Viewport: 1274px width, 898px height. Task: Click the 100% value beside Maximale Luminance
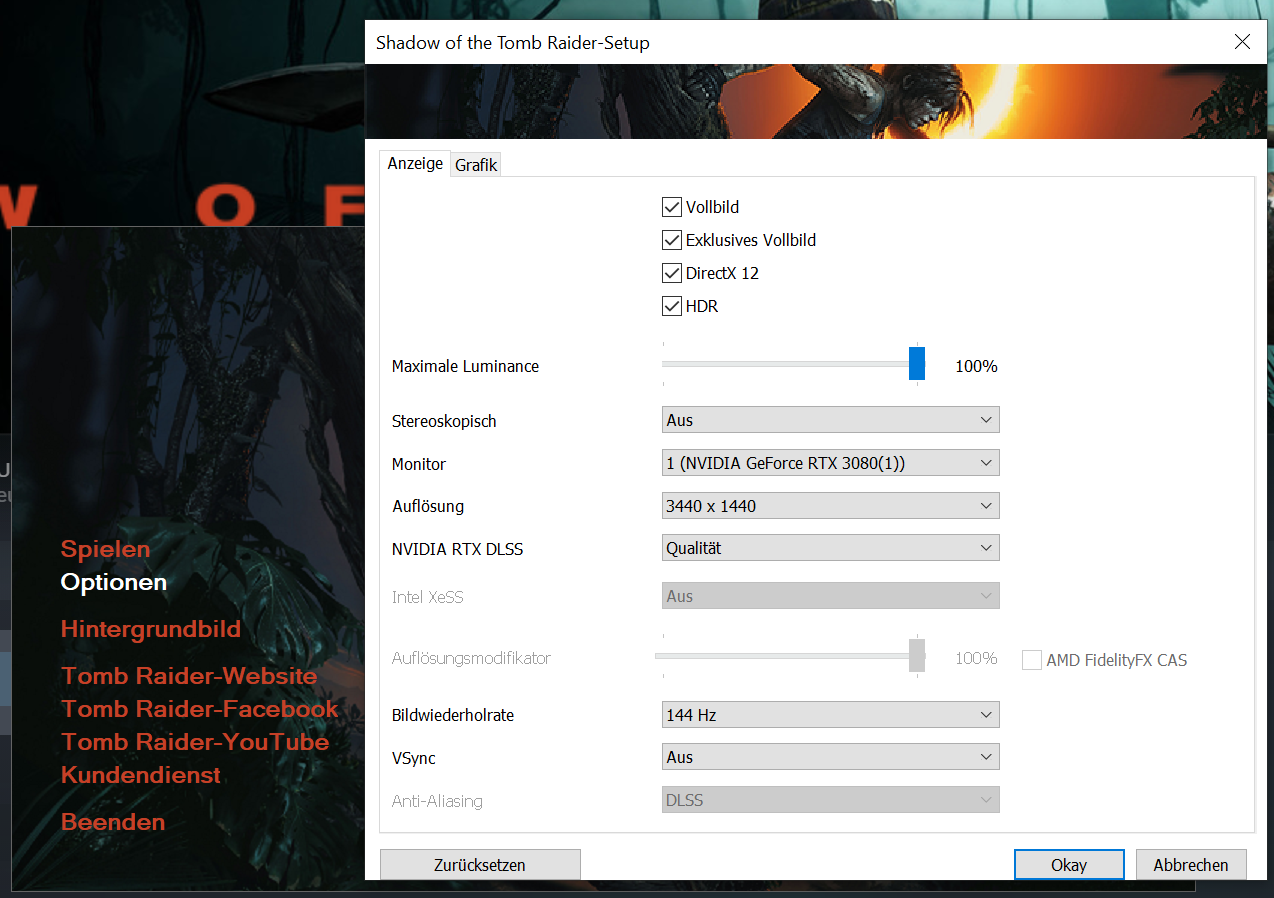[x=976, y=366]
